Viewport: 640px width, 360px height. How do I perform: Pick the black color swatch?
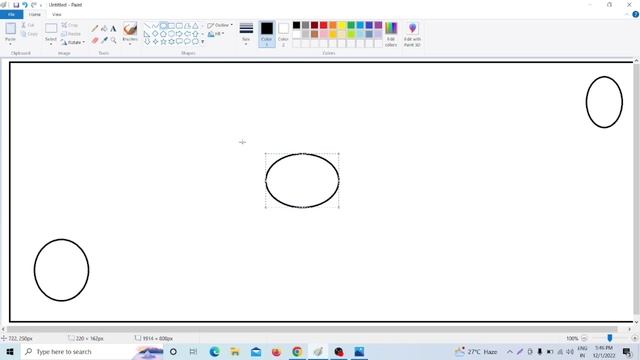pos(296,25)
